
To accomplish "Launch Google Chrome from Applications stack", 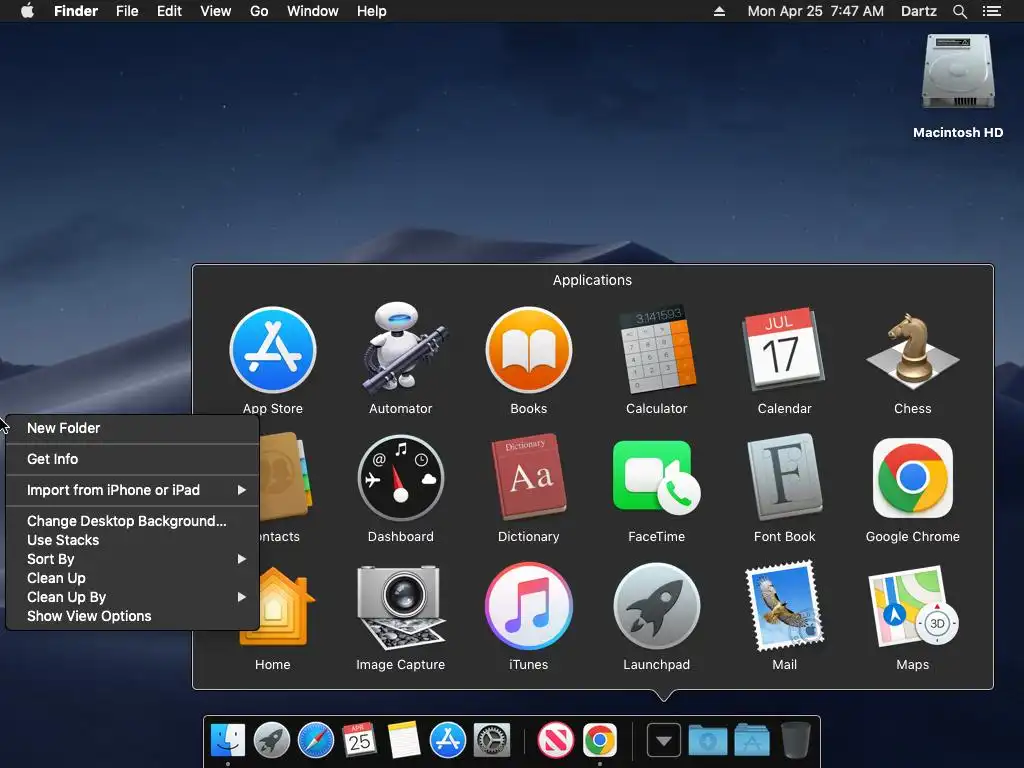I will pos(913,477).
